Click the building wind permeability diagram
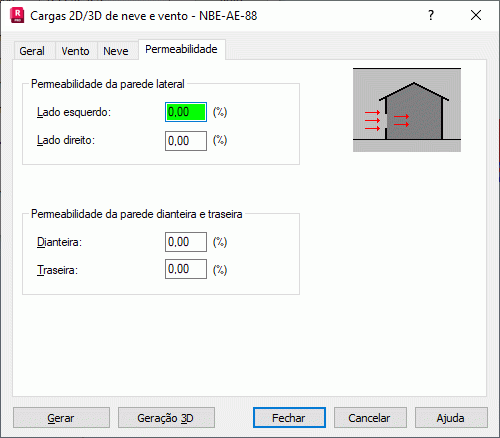Screen dimensions: 500x438 pyautogui.click(x=407, y=110)
